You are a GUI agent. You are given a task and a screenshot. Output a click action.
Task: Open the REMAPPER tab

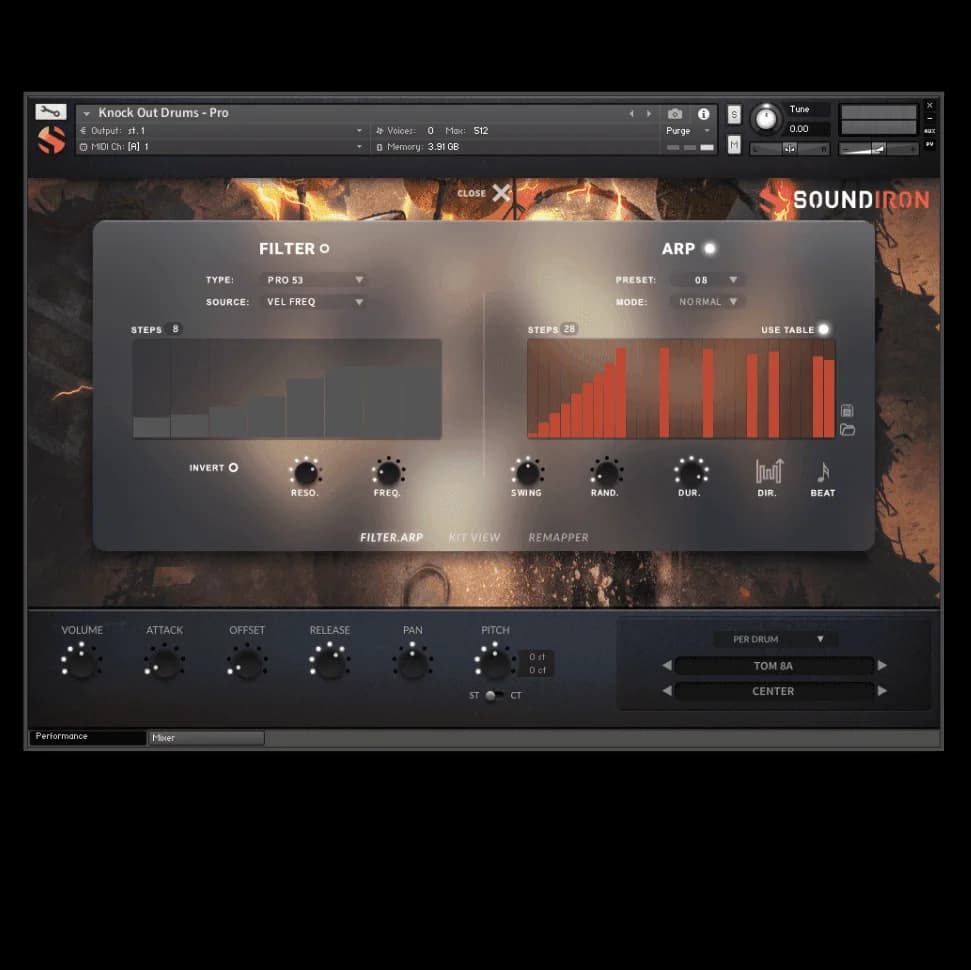point(558,537)
